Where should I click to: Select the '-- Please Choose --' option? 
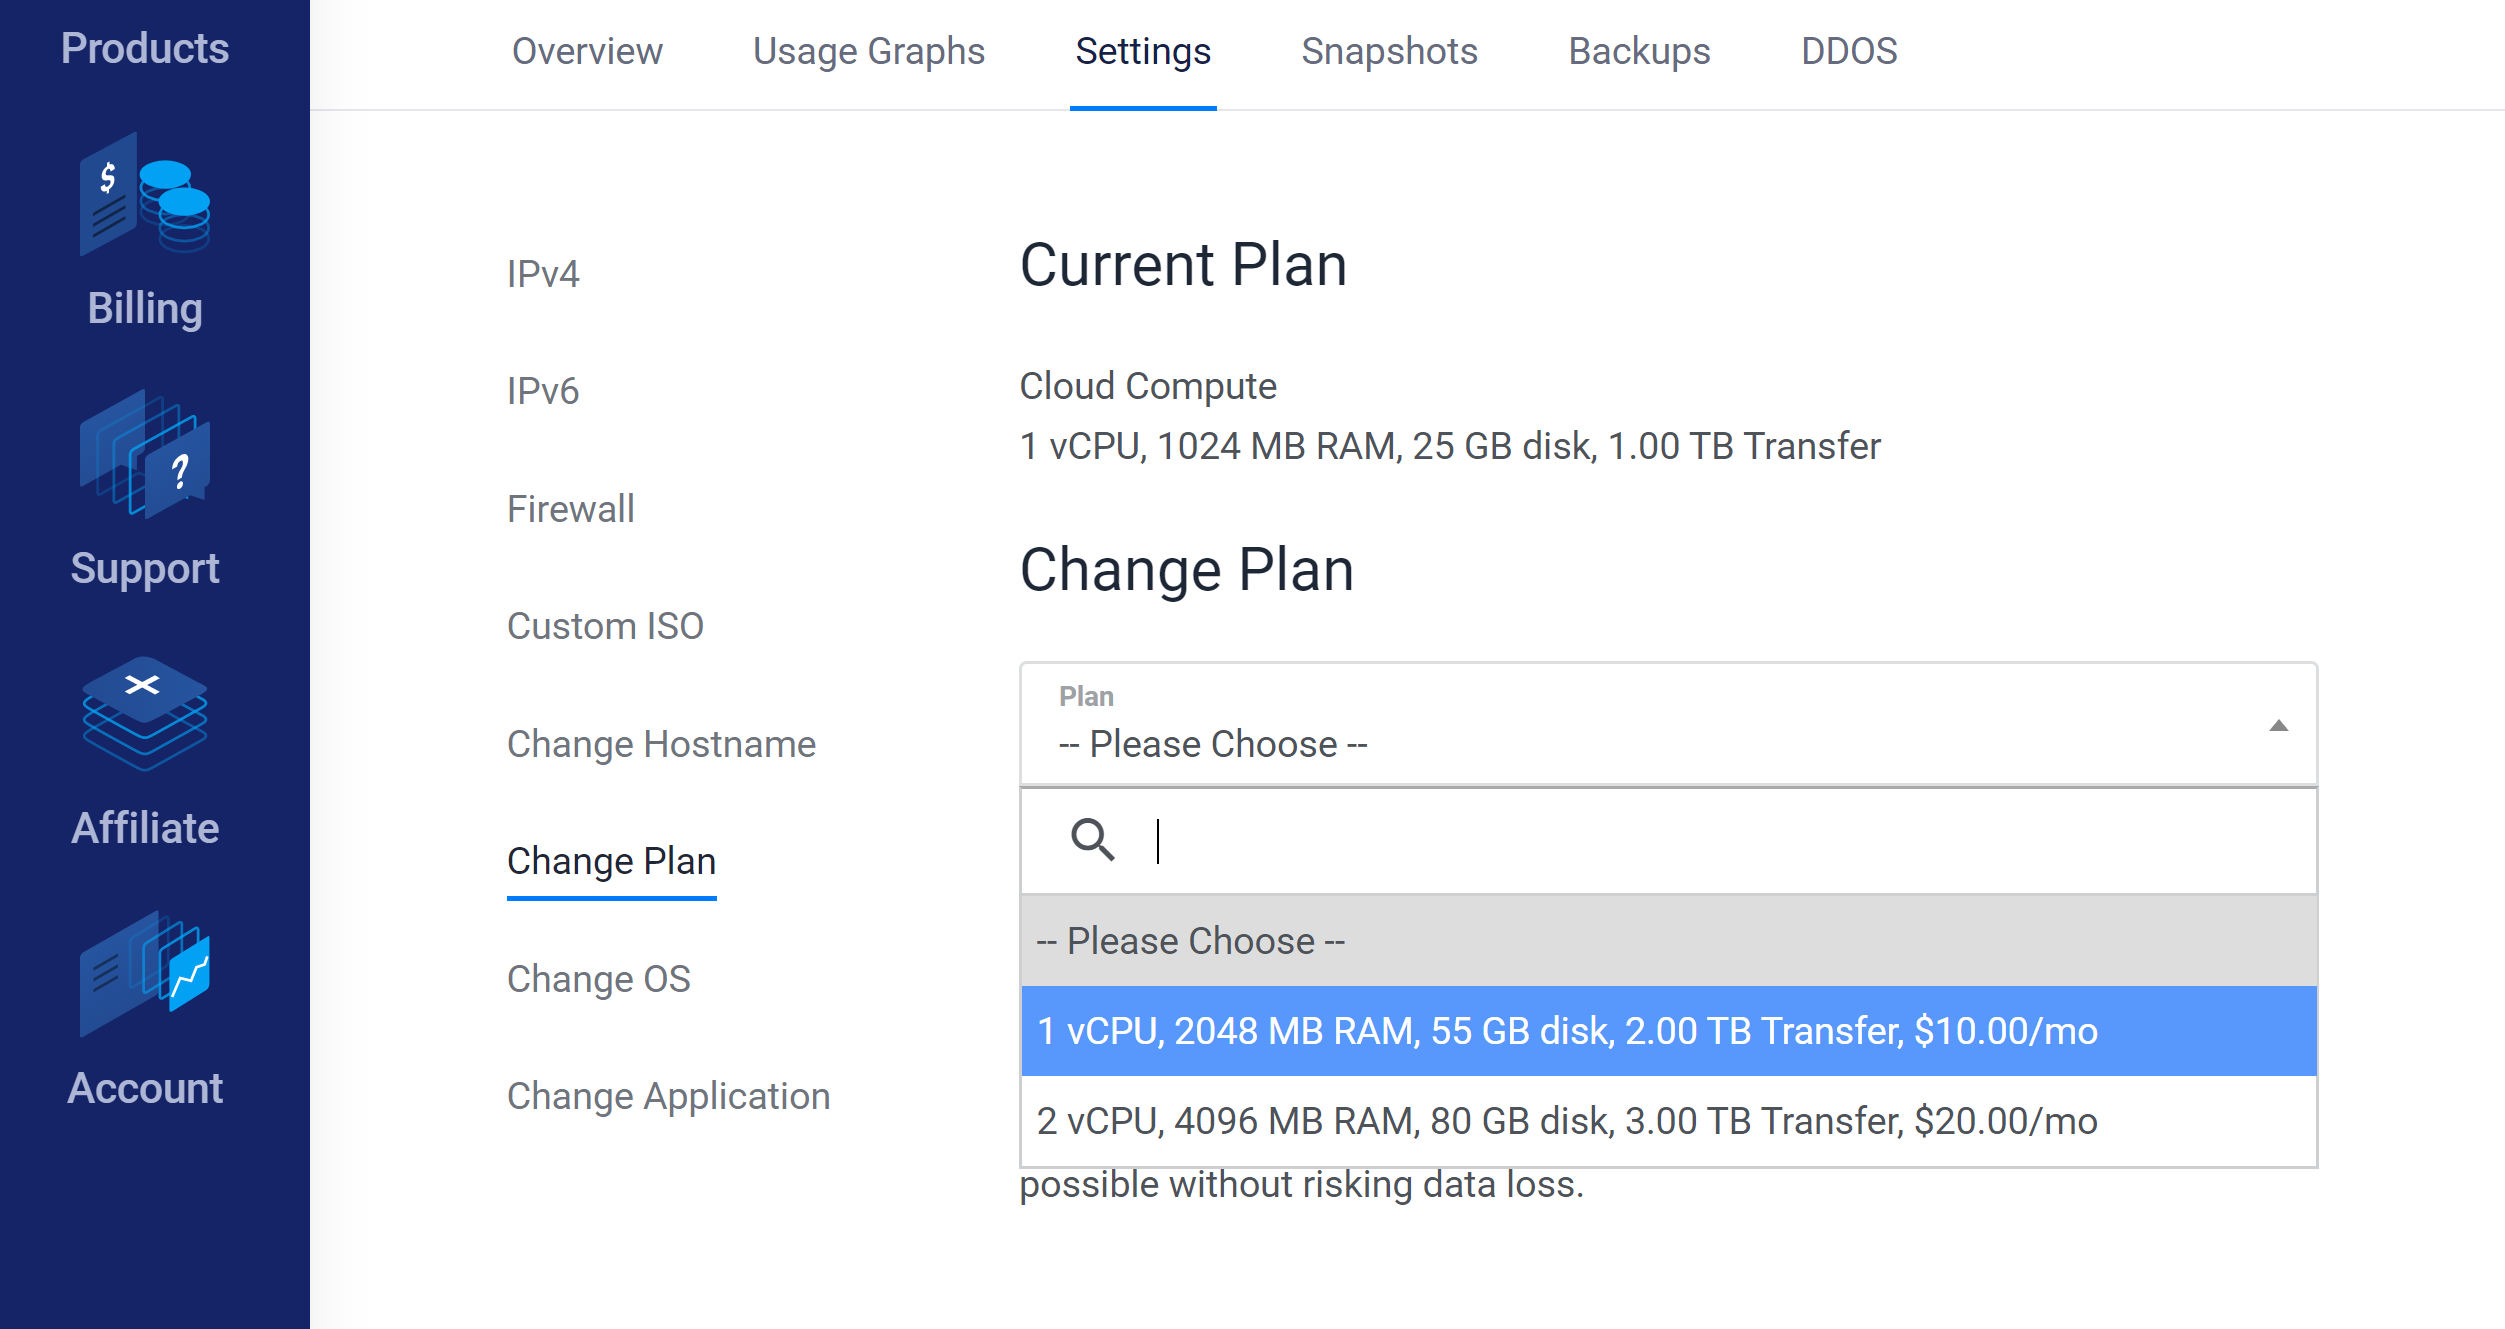click(x=1668, y=941)
